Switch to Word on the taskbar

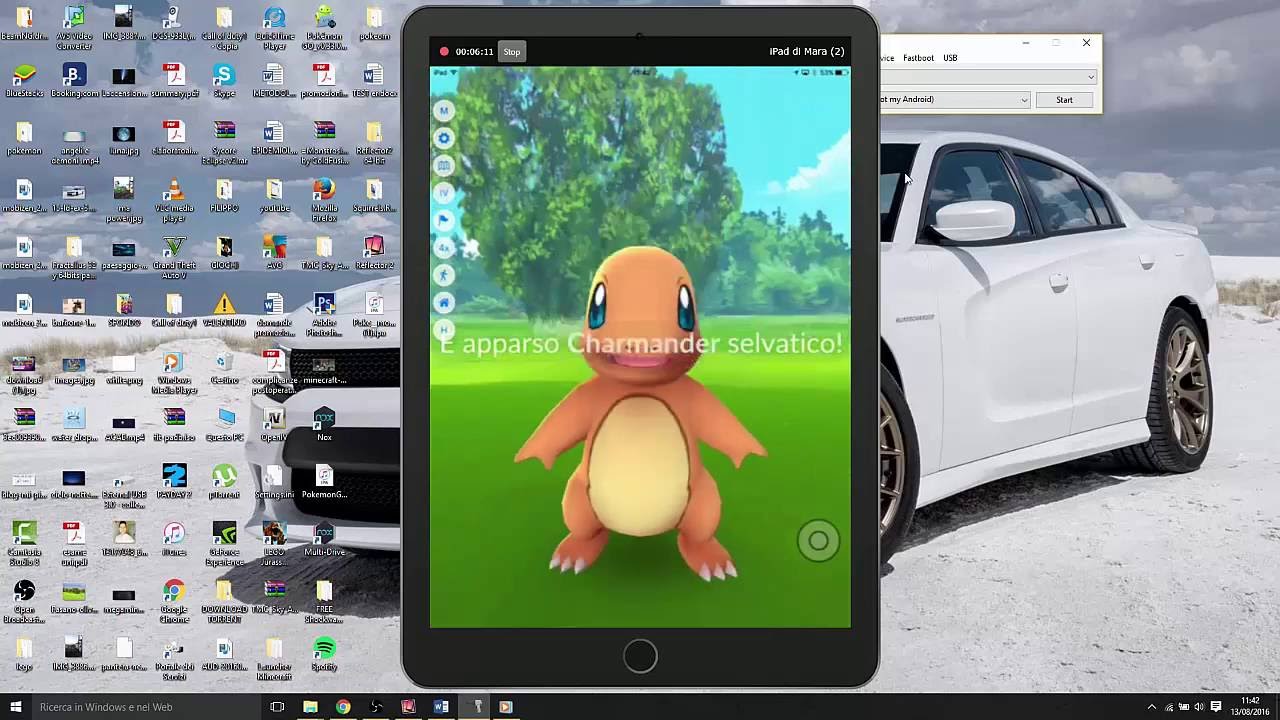coord(441,707)
